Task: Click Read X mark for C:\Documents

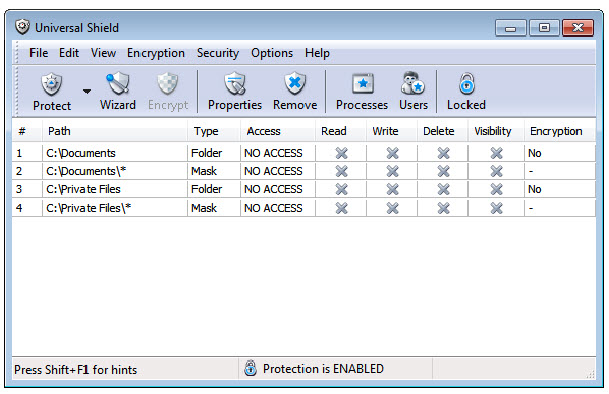Action: [x=341, y=153]
